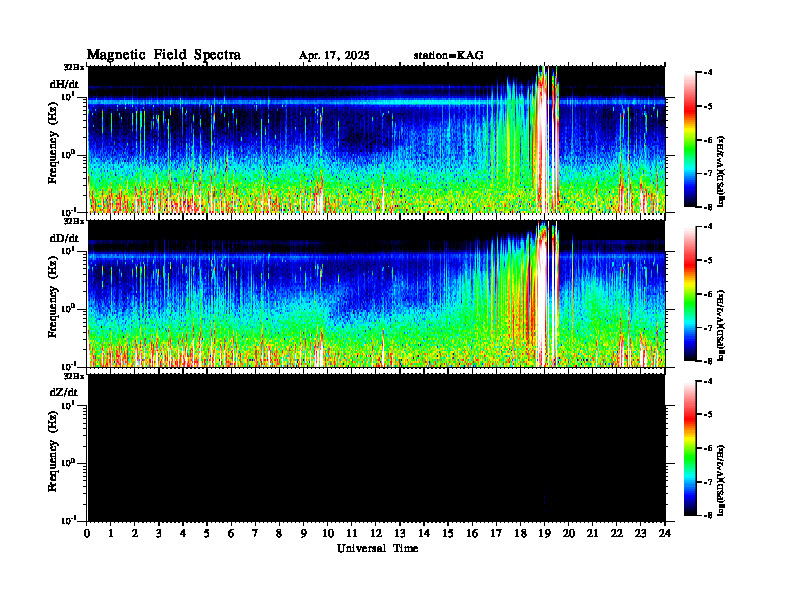Click hour tick label 12 on the time axis
The image size is (792, 612).
click(376, 533)
